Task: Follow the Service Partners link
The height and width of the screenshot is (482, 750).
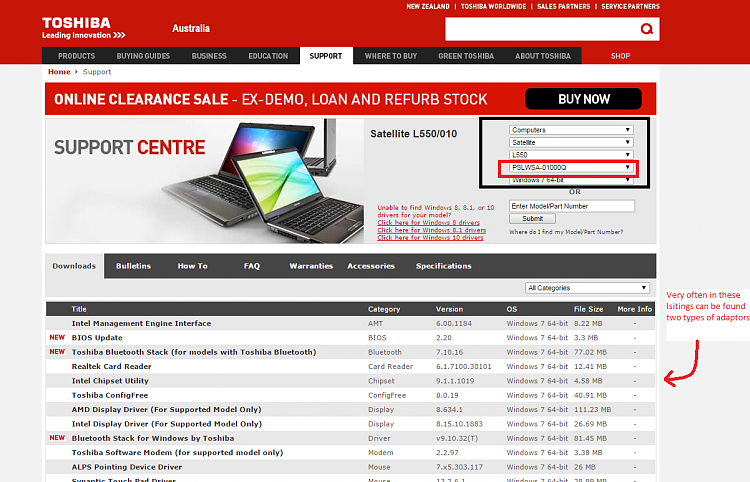Action: [x=630, y=7]
